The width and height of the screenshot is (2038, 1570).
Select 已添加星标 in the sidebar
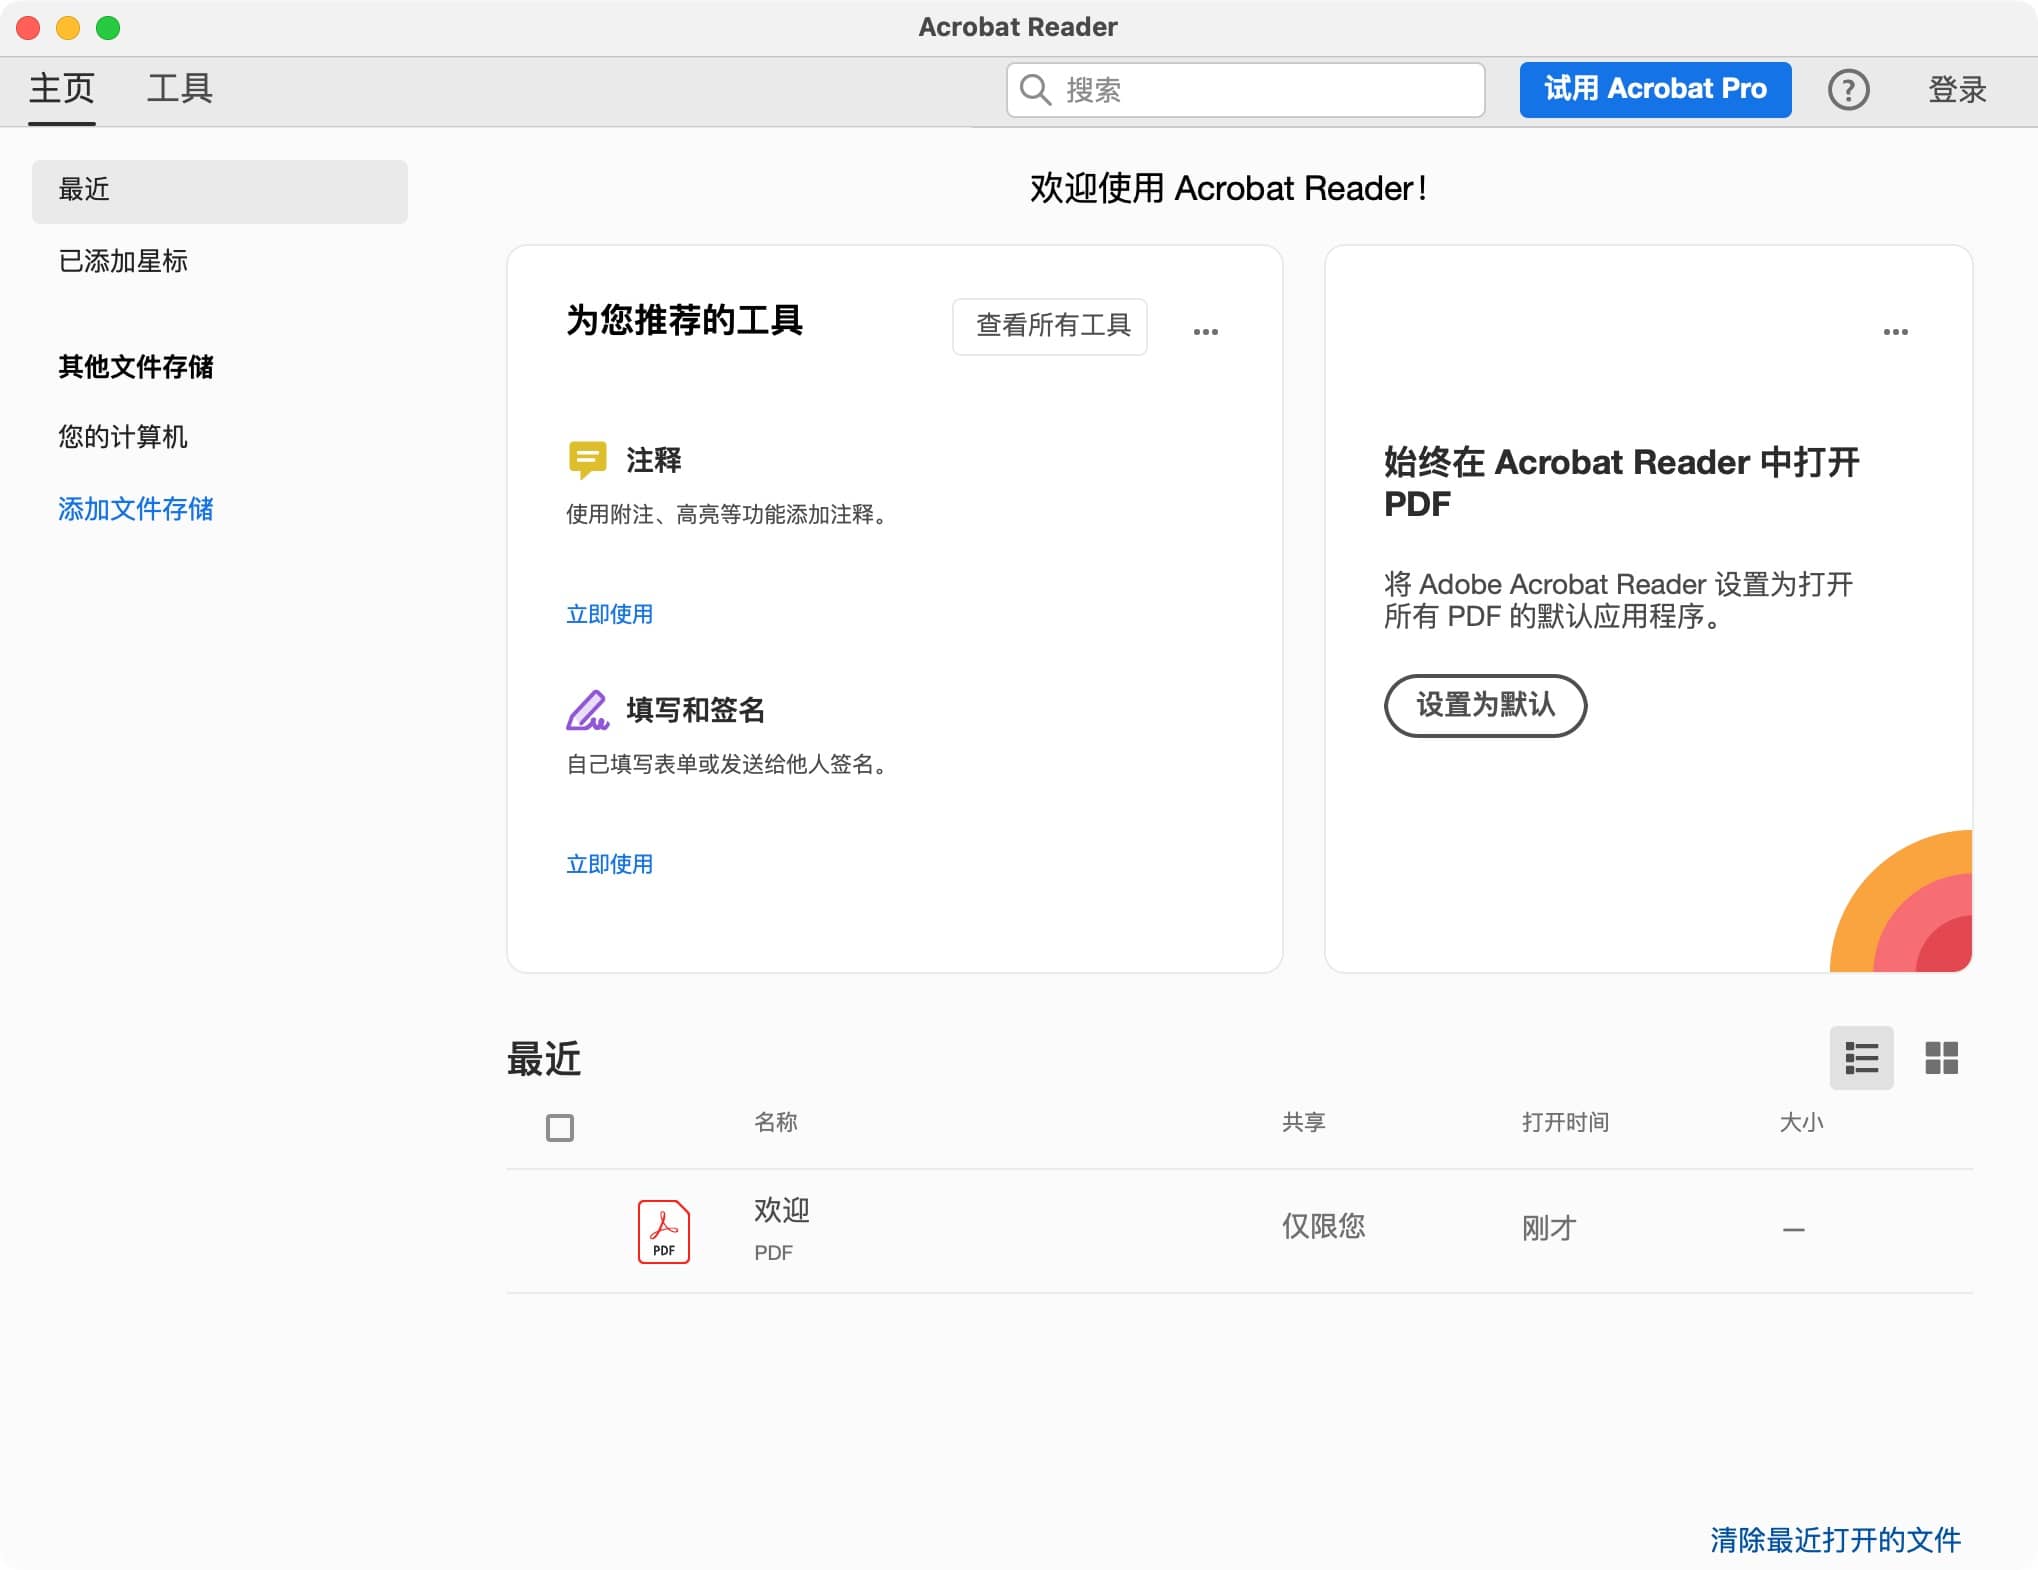[123, 261]
